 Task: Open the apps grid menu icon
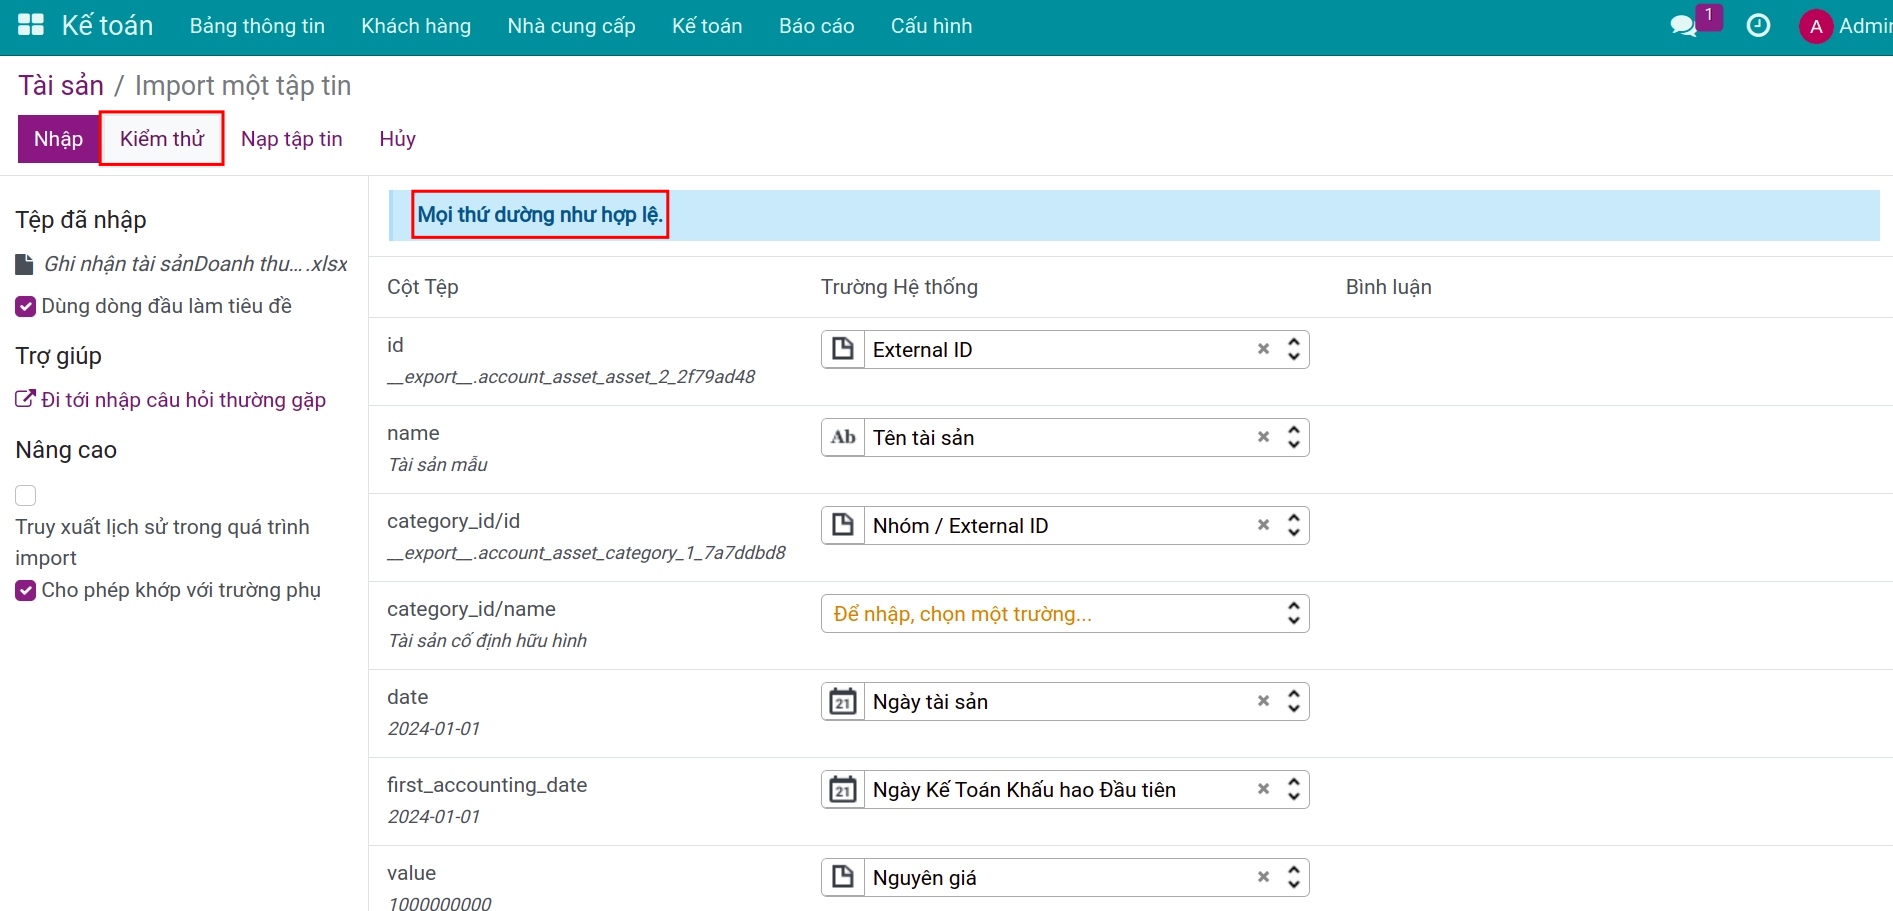[x=31, y=25]
